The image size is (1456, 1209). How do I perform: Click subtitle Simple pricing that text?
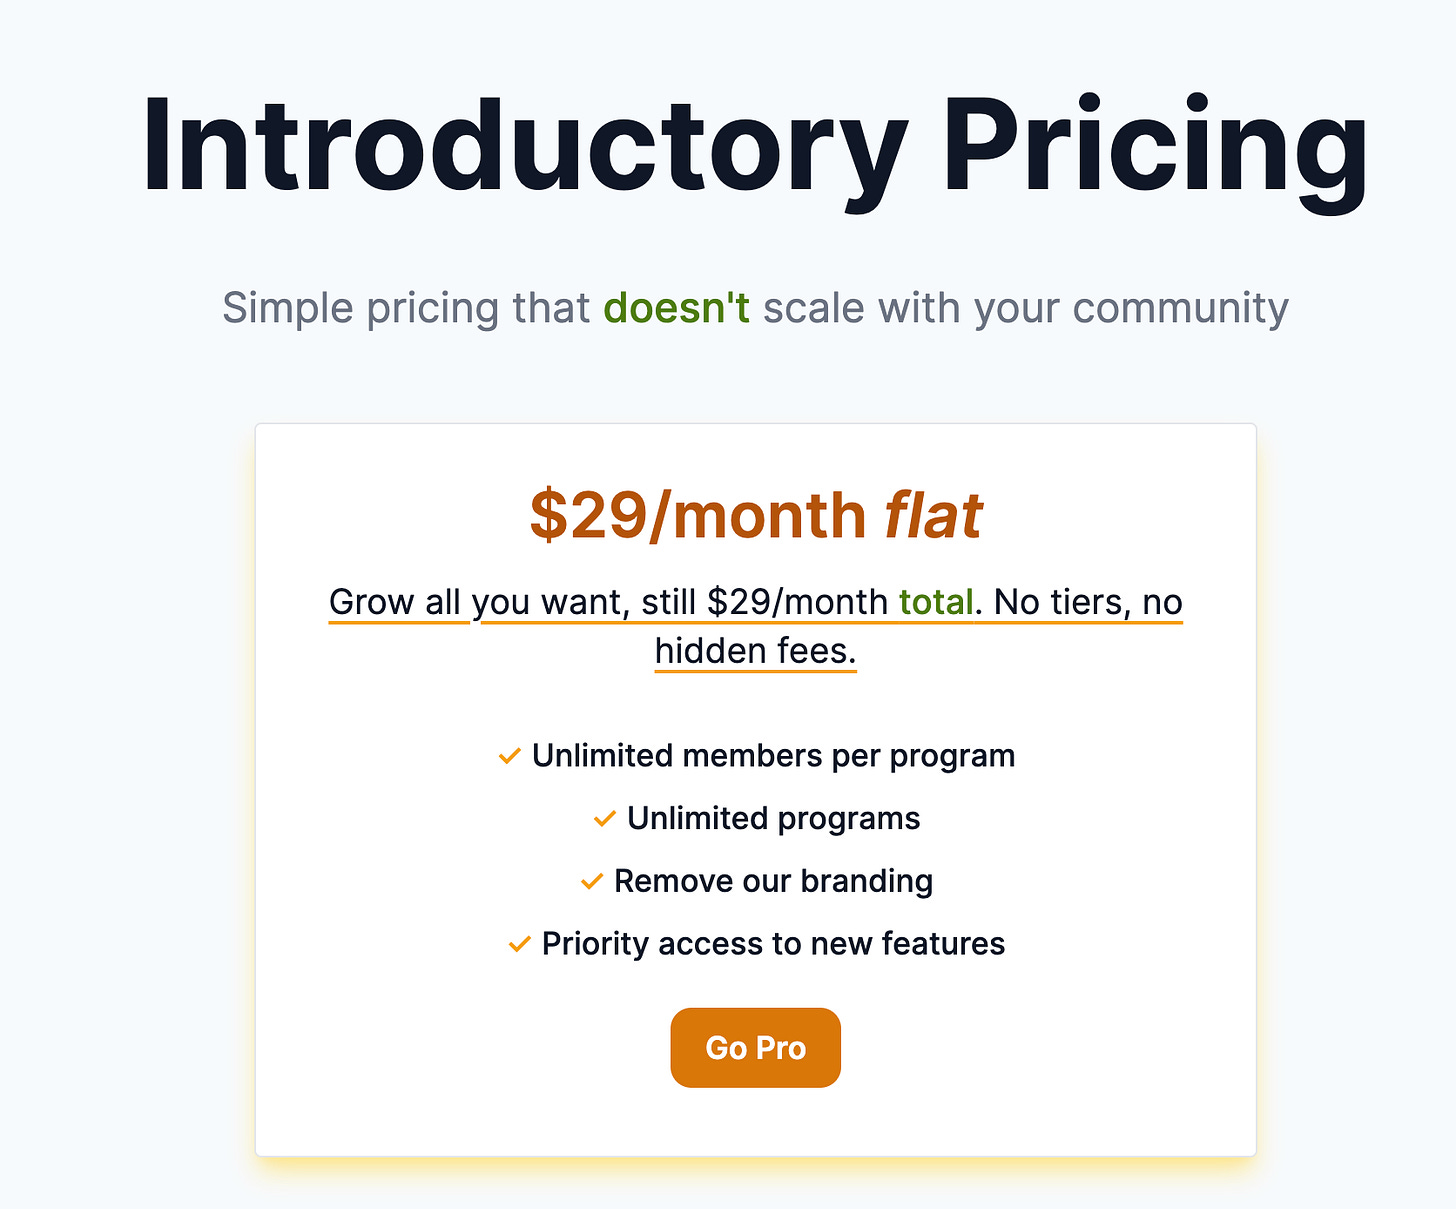coord(406,307)
